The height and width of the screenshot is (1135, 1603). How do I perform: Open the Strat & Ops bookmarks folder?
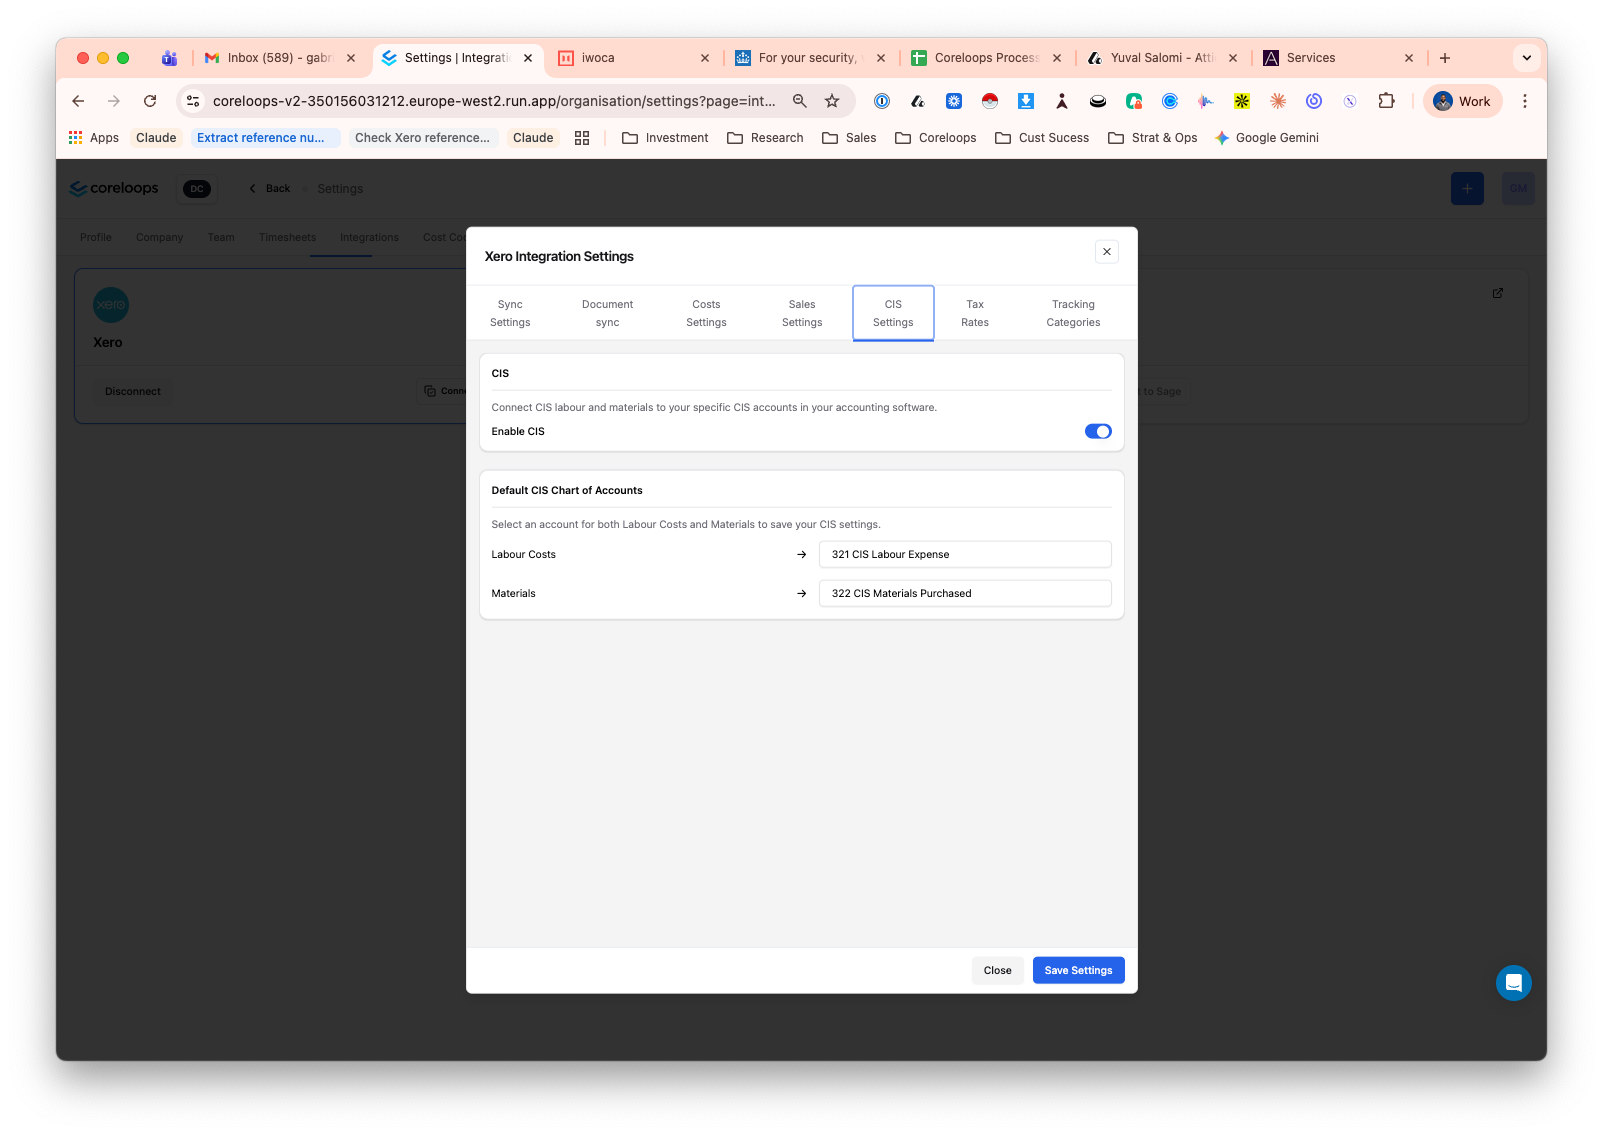(x=1153, y=138)
